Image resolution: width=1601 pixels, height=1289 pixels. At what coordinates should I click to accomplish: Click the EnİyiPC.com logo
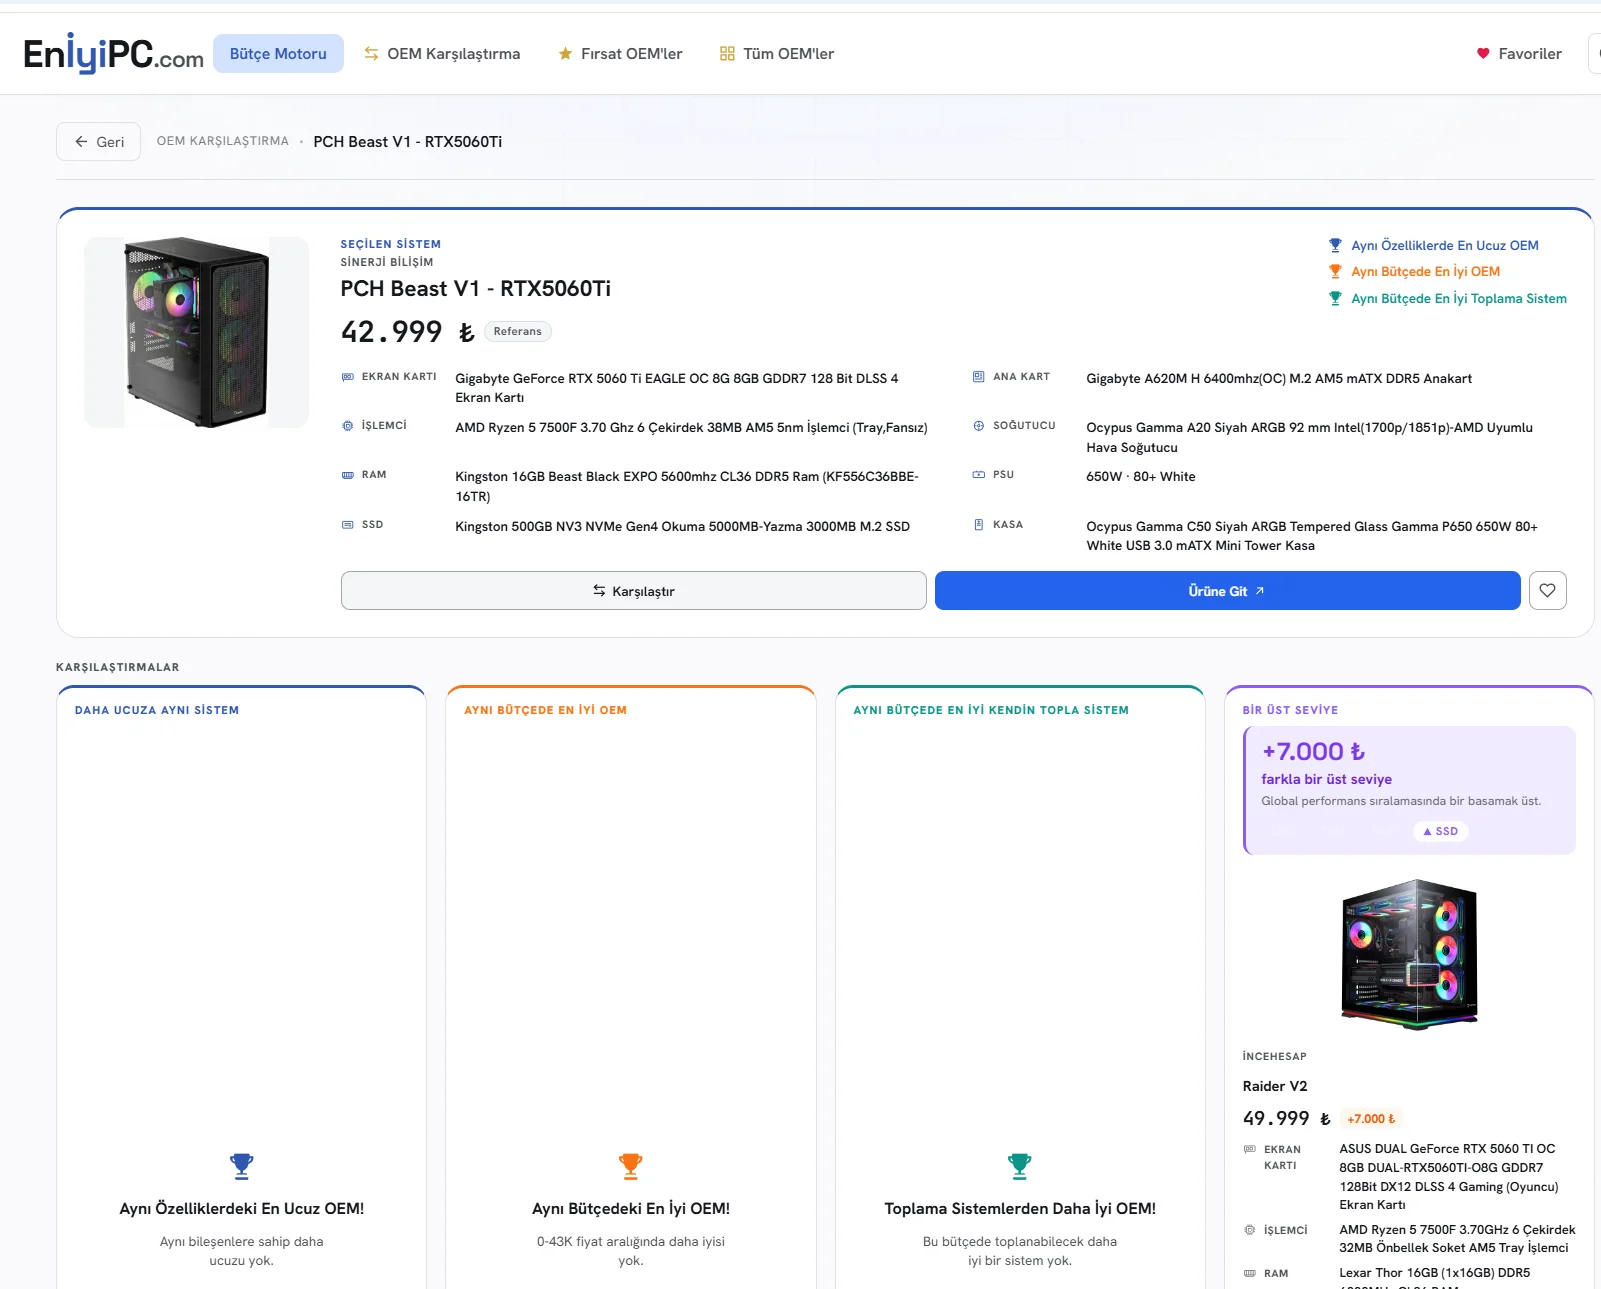coord(114,54)
